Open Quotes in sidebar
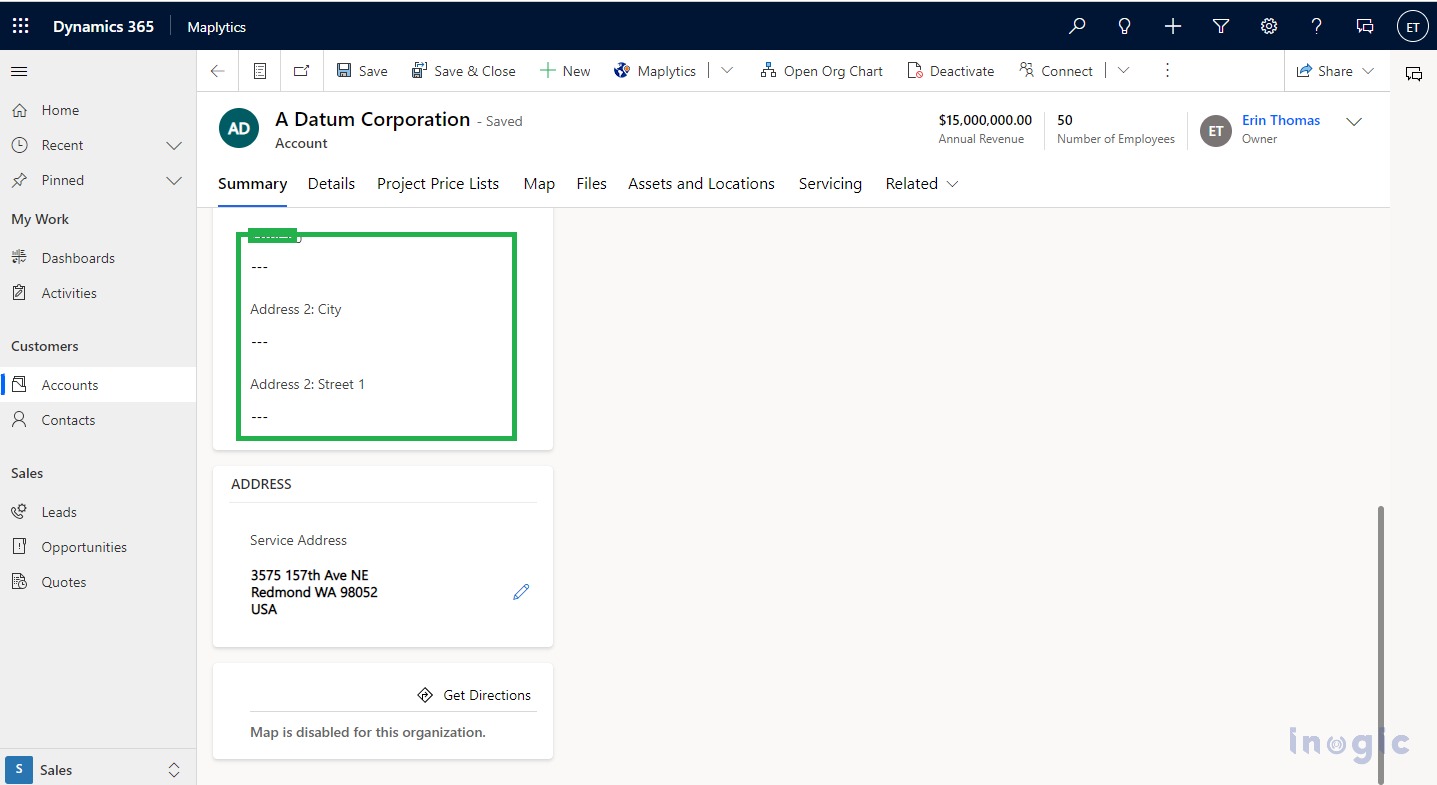This screenshot has width=1437, height=785. pyautogui.click(x=98, y=582)
